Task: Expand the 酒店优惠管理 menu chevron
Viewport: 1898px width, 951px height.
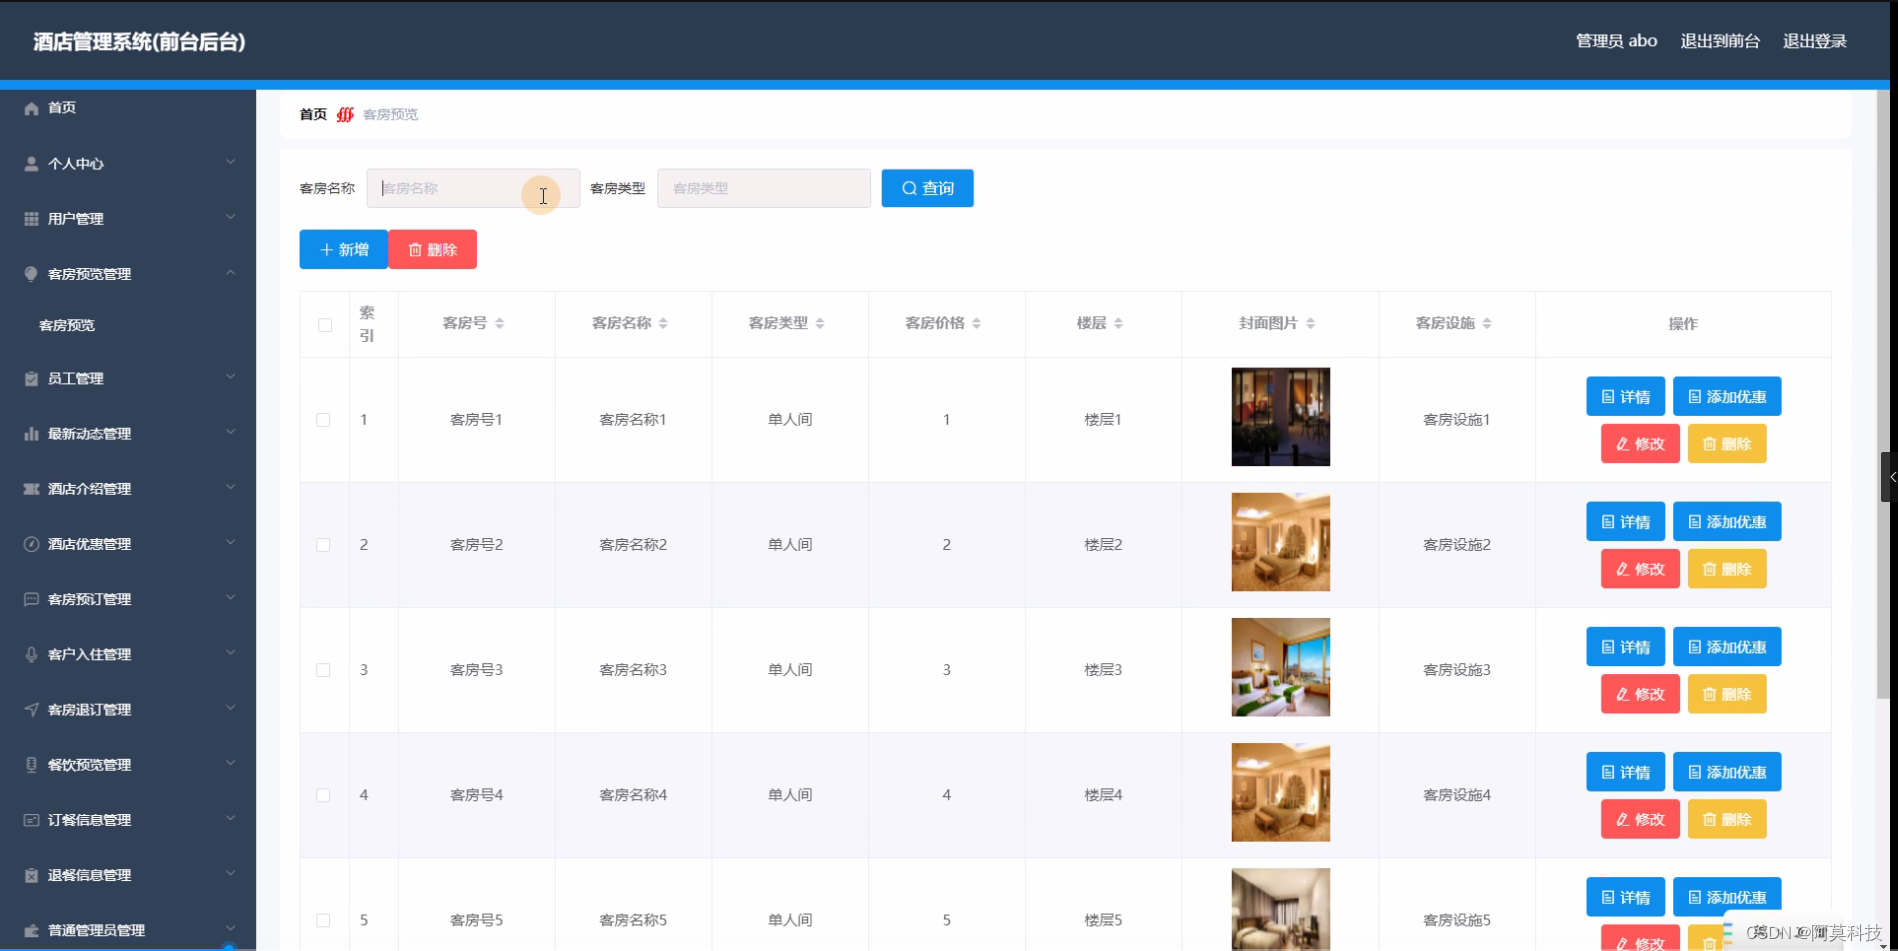Action: (x=231, y=542)
